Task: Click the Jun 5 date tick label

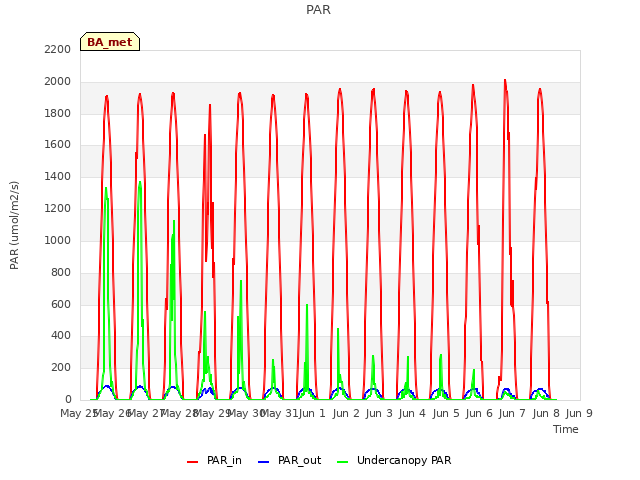Action: point(446,413)
